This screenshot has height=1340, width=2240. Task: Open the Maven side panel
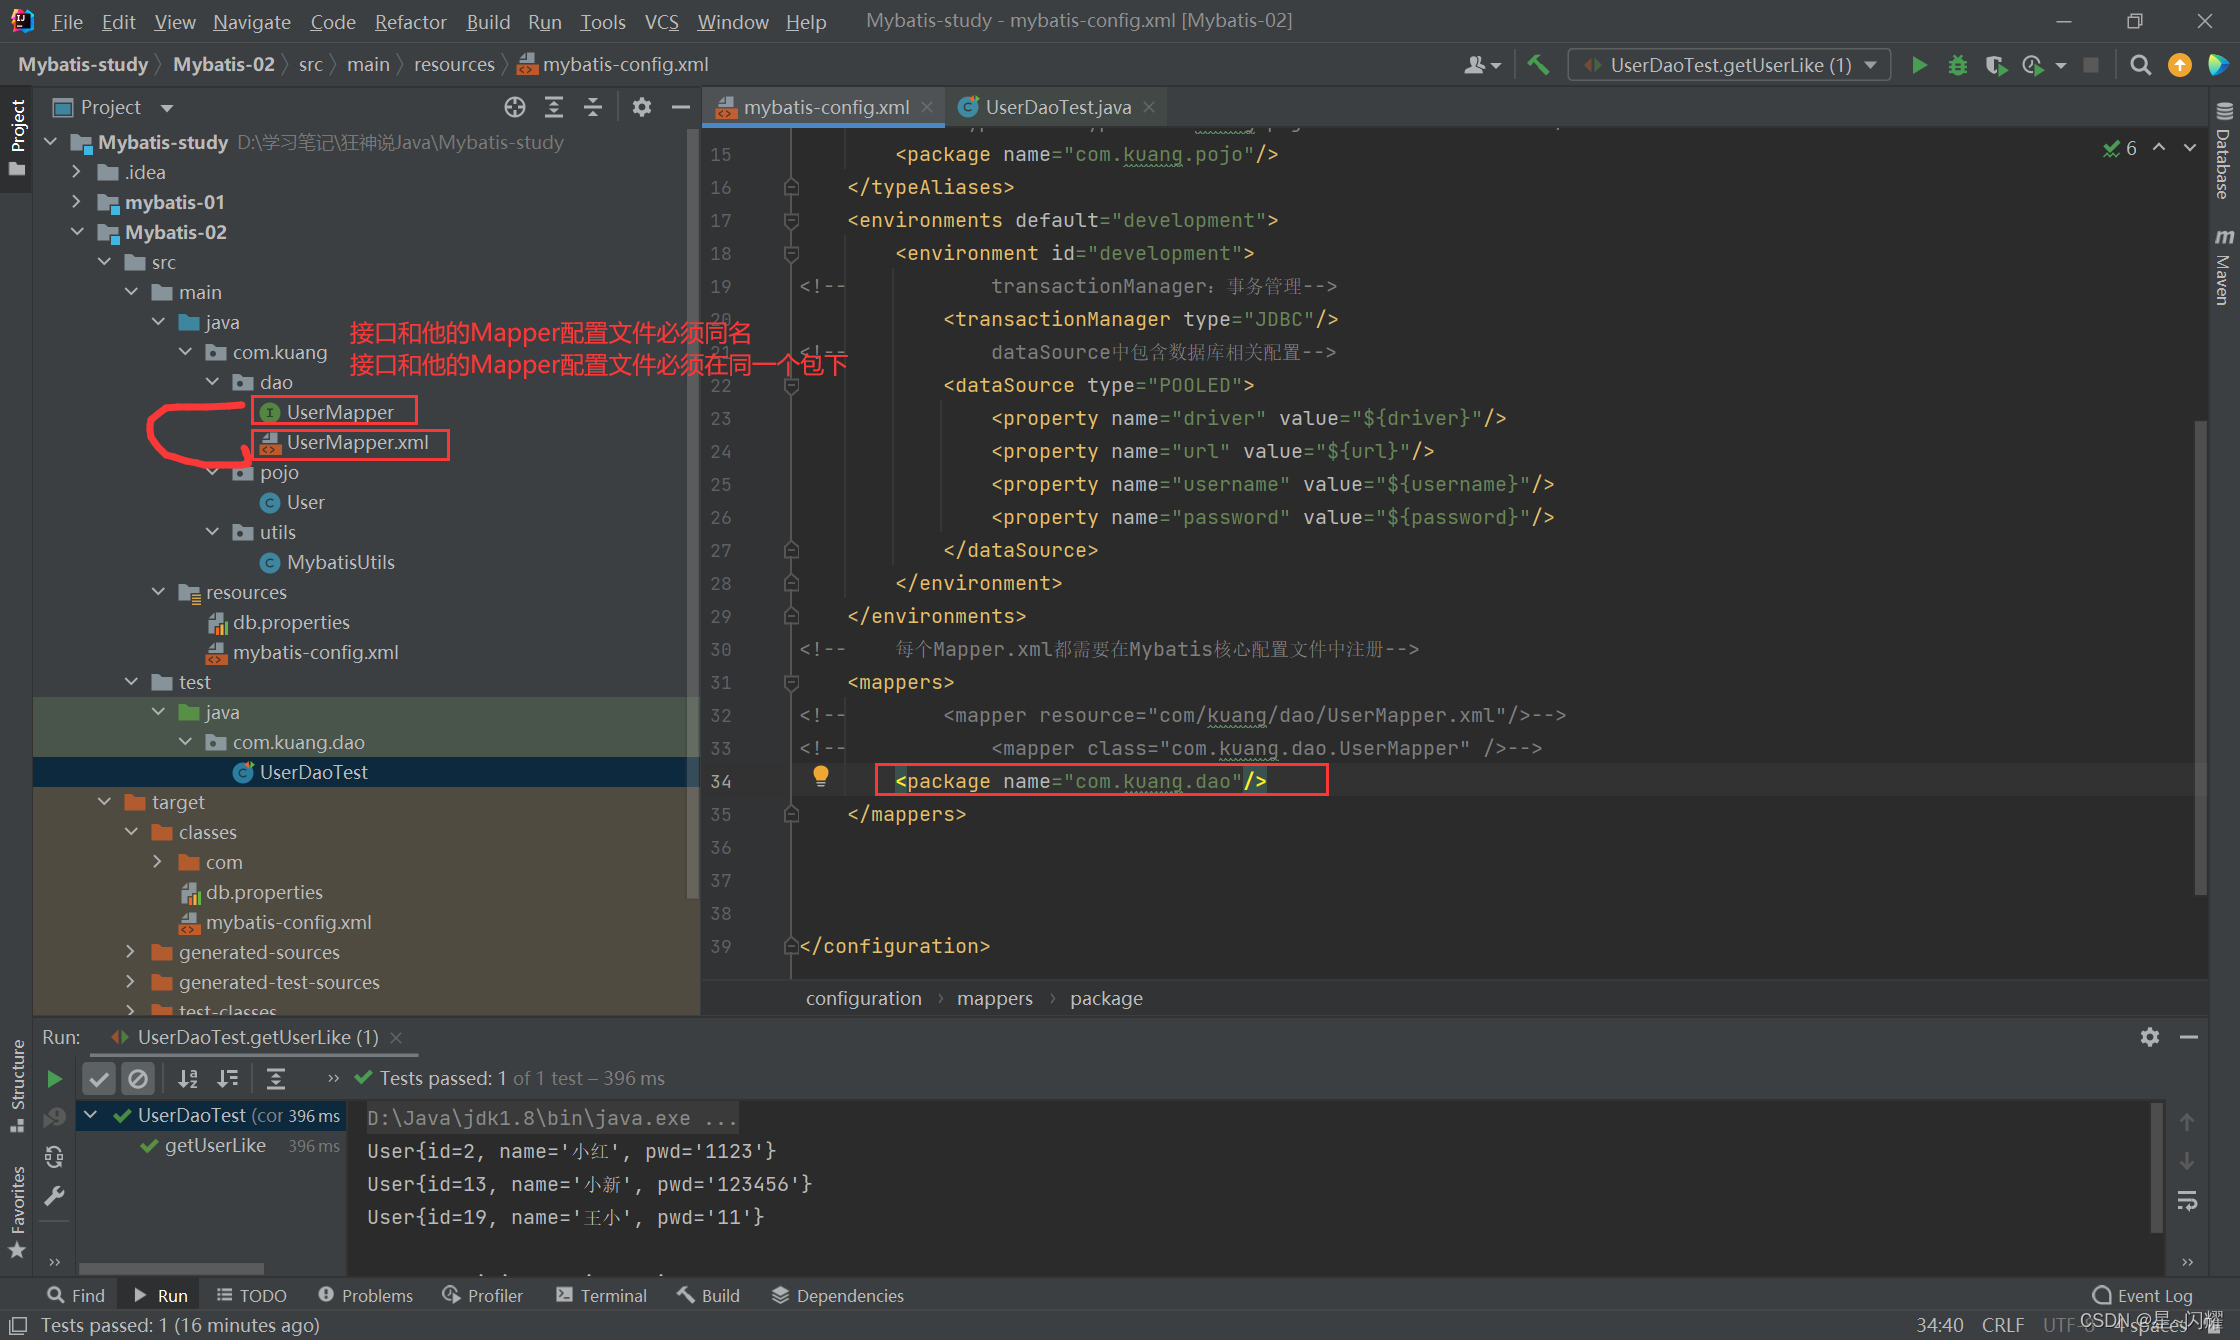pos(2224,266)
